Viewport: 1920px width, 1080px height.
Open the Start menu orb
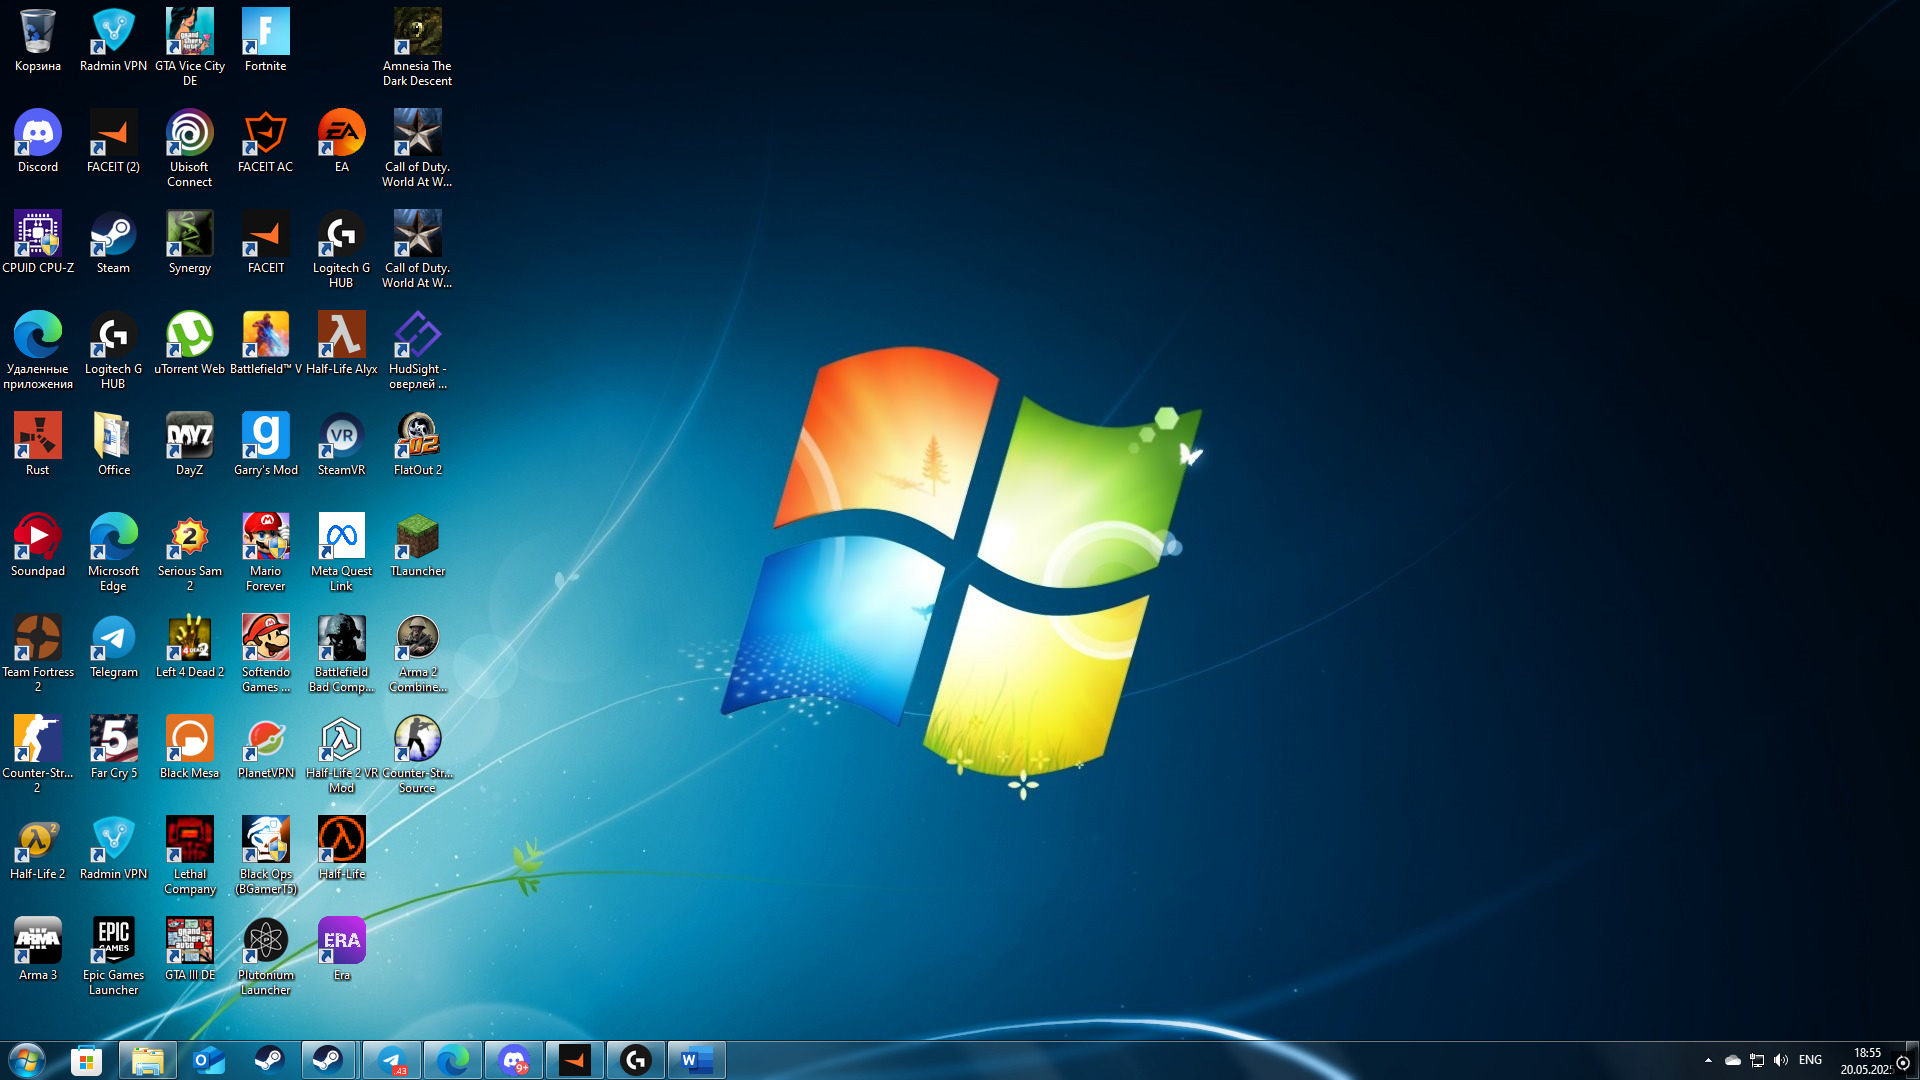pyautogui.click(x=27, y=1060)
